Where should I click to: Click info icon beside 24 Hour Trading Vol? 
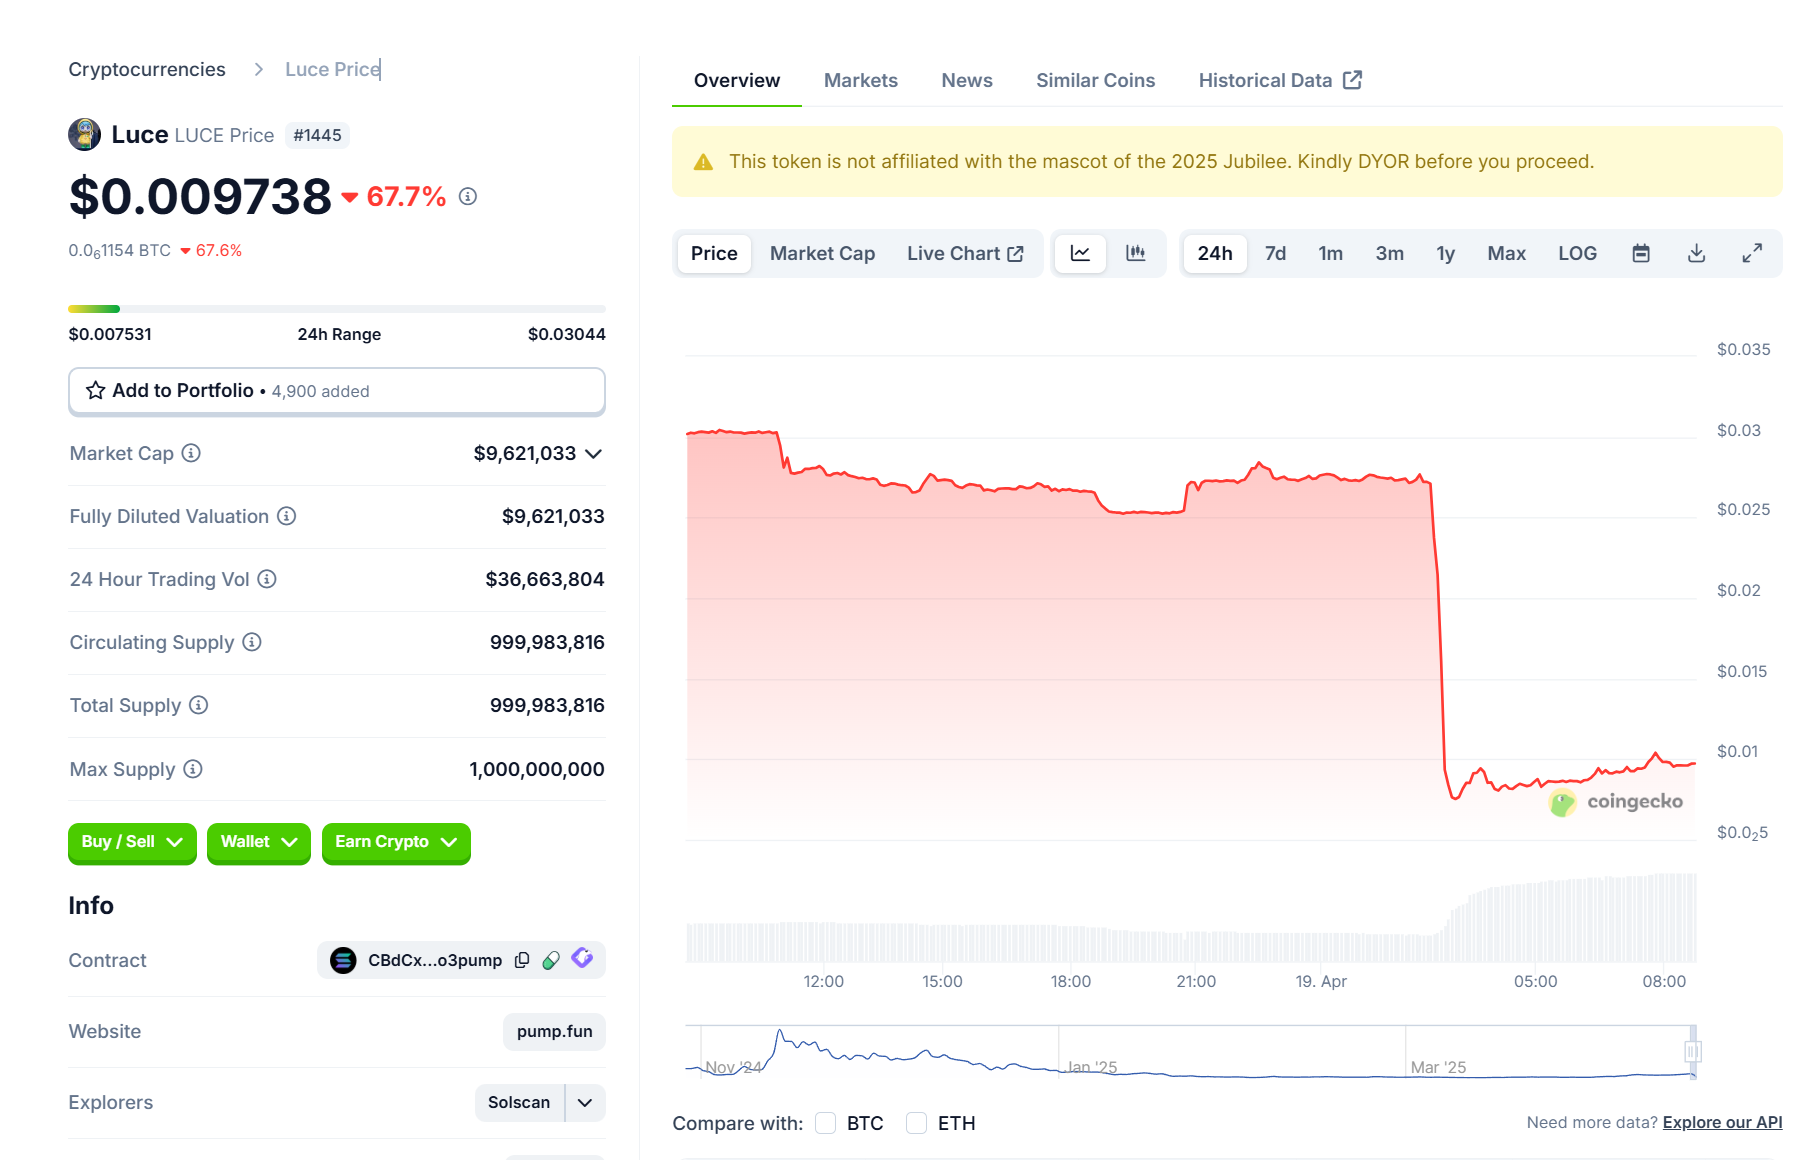pos(267,579)
